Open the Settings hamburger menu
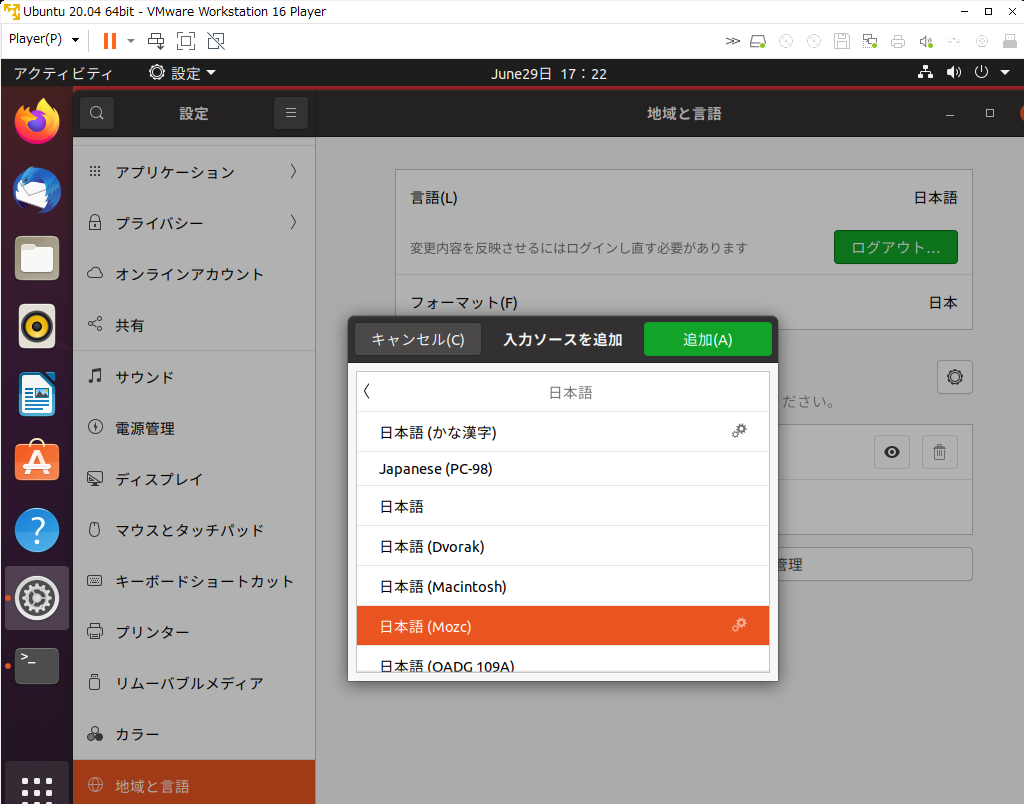Image resolution: width=1024 pixels, height=804 pixels. [x=291, y=113]
